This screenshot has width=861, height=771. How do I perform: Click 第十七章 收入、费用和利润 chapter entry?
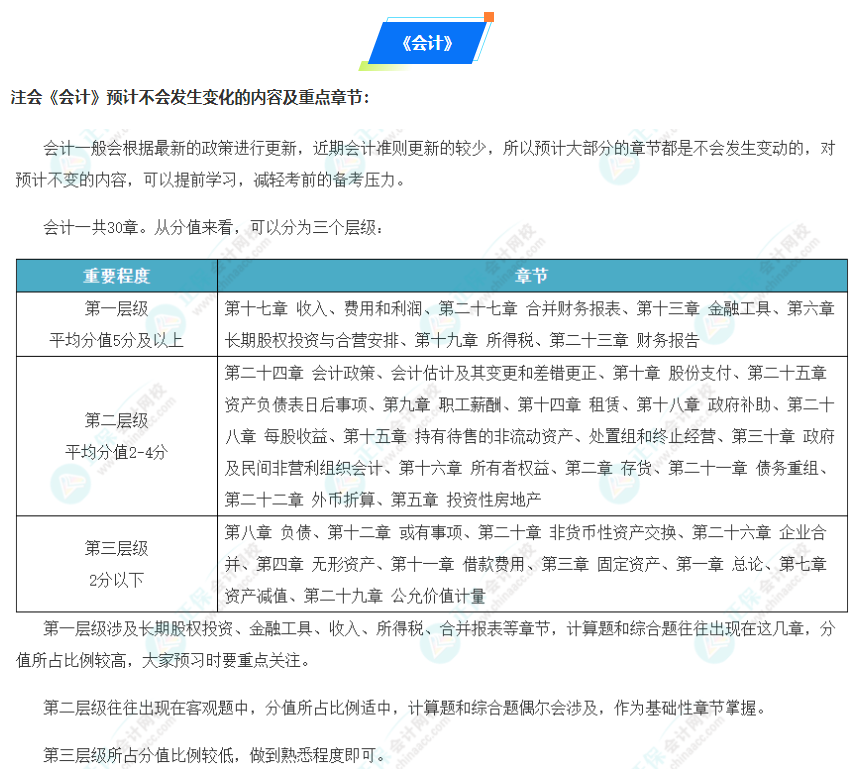(x=326, y=308)
